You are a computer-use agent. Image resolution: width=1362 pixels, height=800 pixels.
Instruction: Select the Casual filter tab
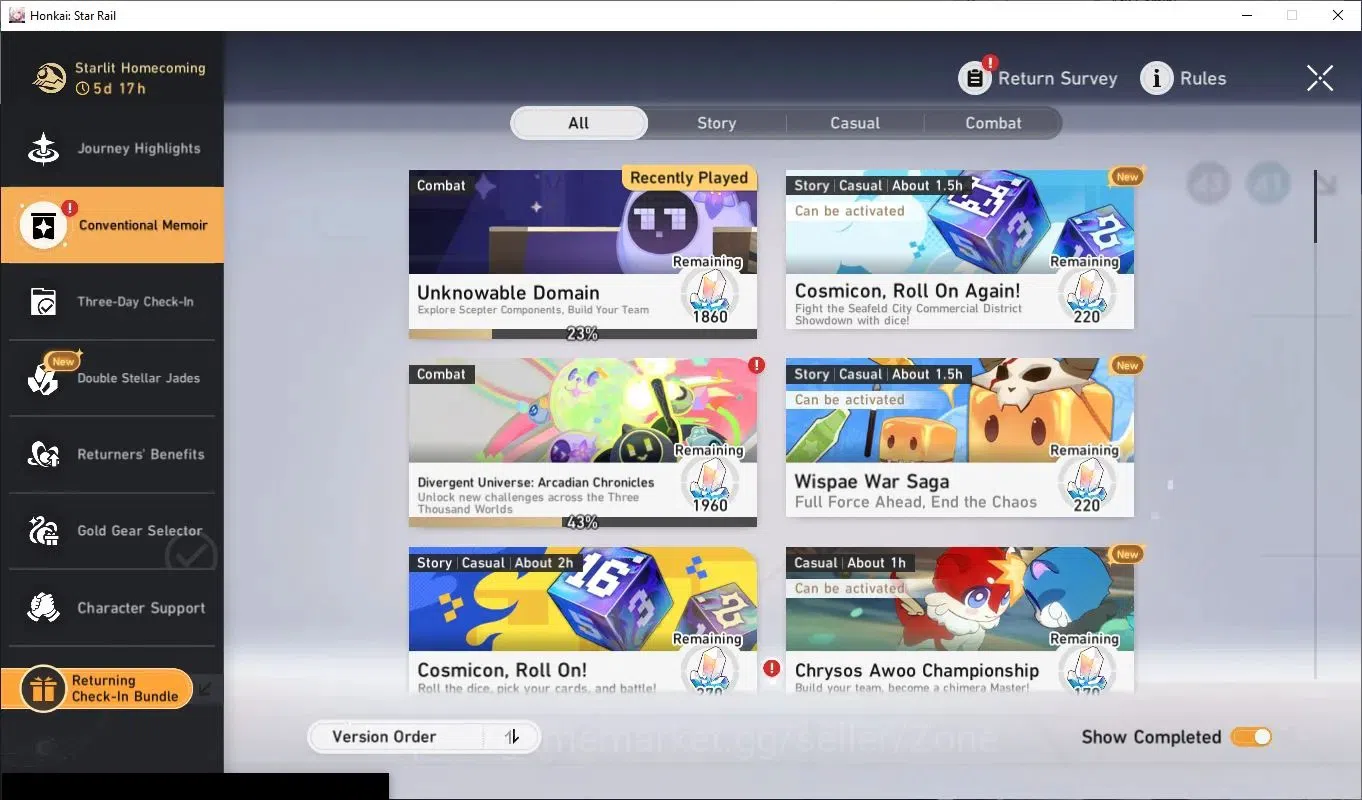coord(855,123)
